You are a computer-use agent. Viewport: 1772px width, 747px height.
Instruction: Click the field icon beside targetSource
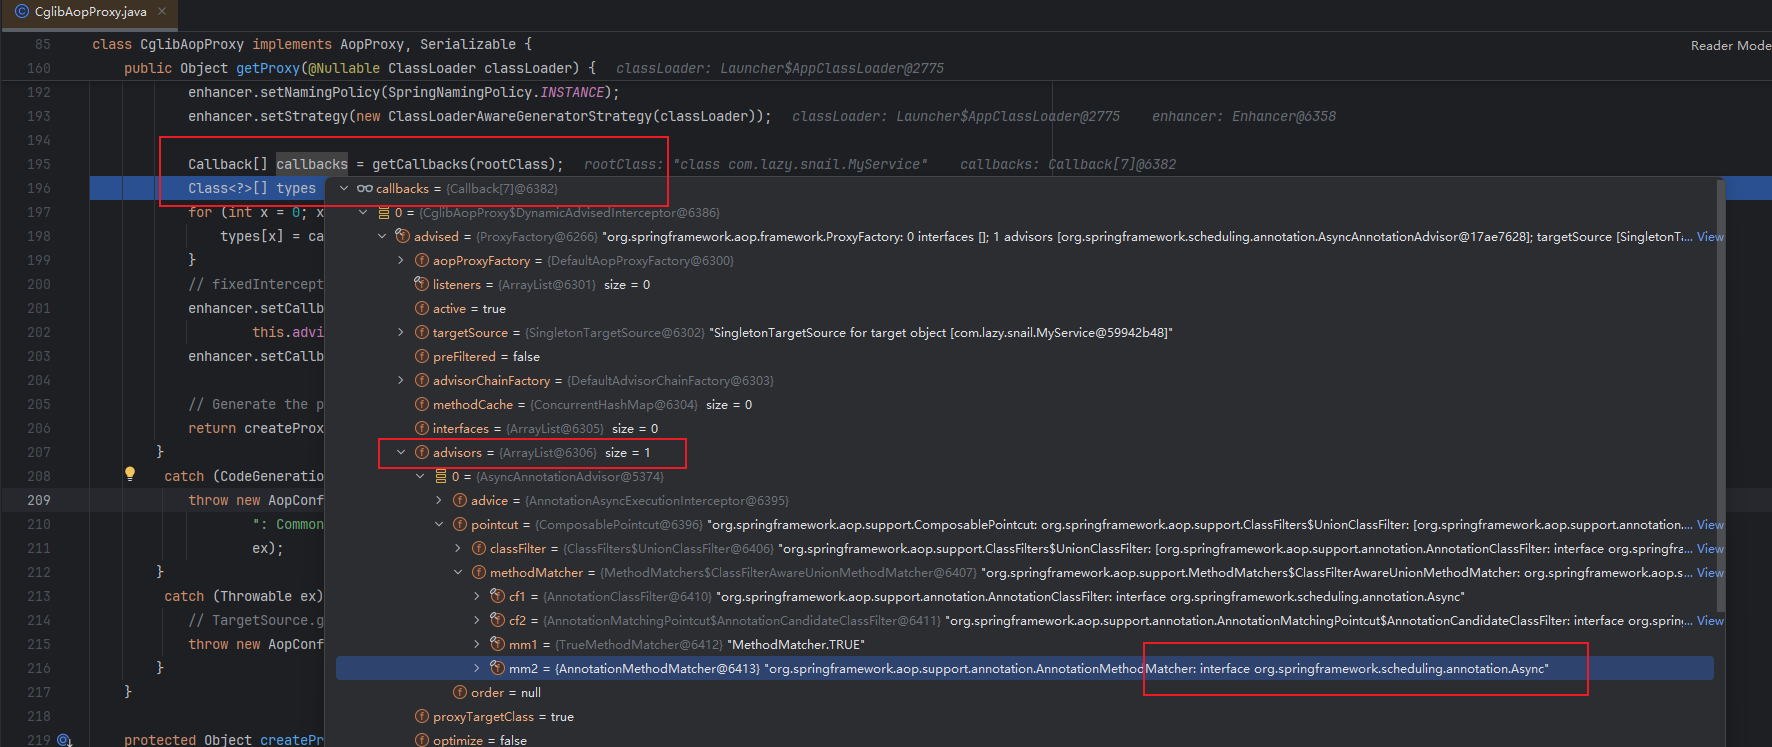(422, 332)
